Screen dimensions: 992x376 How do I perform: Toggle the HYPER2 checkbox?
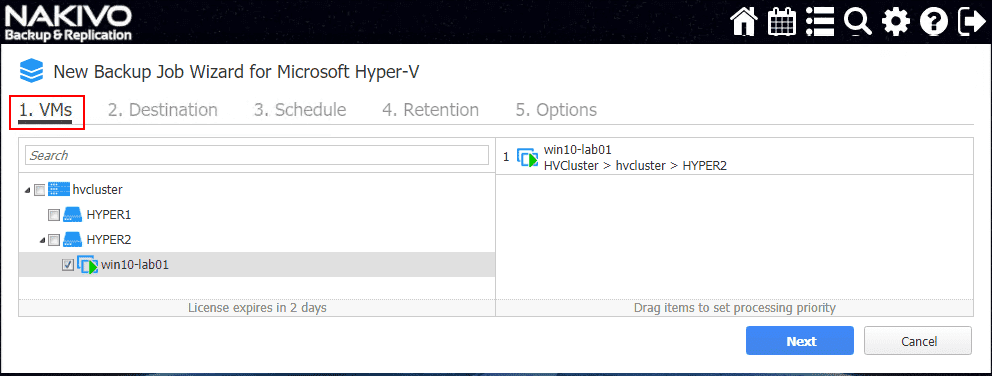(x=54, y=241)
